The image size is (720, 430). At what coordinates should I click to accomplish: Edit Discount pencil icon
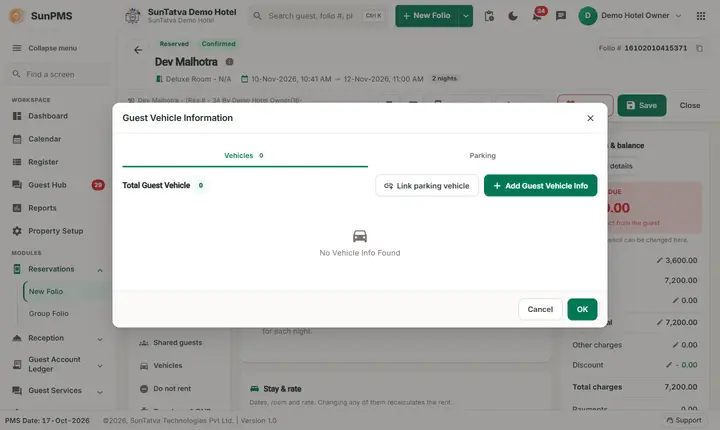pos(669,365)
